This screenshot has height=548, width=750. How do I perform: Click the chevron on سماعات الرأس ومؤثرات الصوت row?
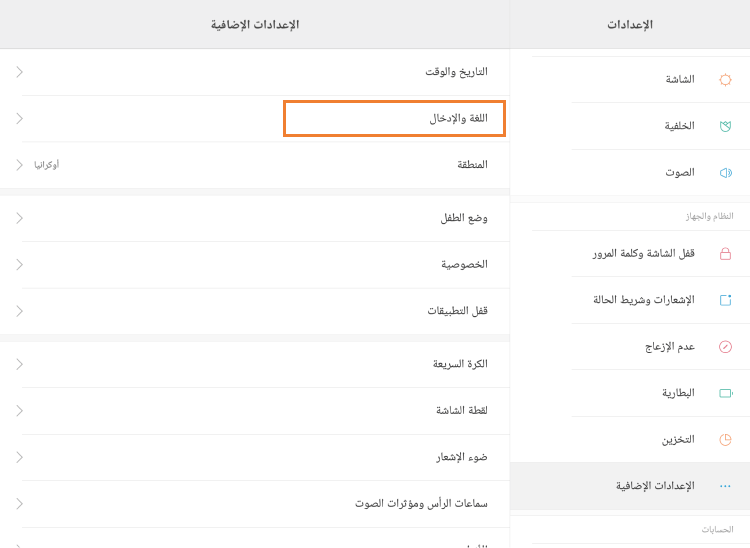click(19, 504)
